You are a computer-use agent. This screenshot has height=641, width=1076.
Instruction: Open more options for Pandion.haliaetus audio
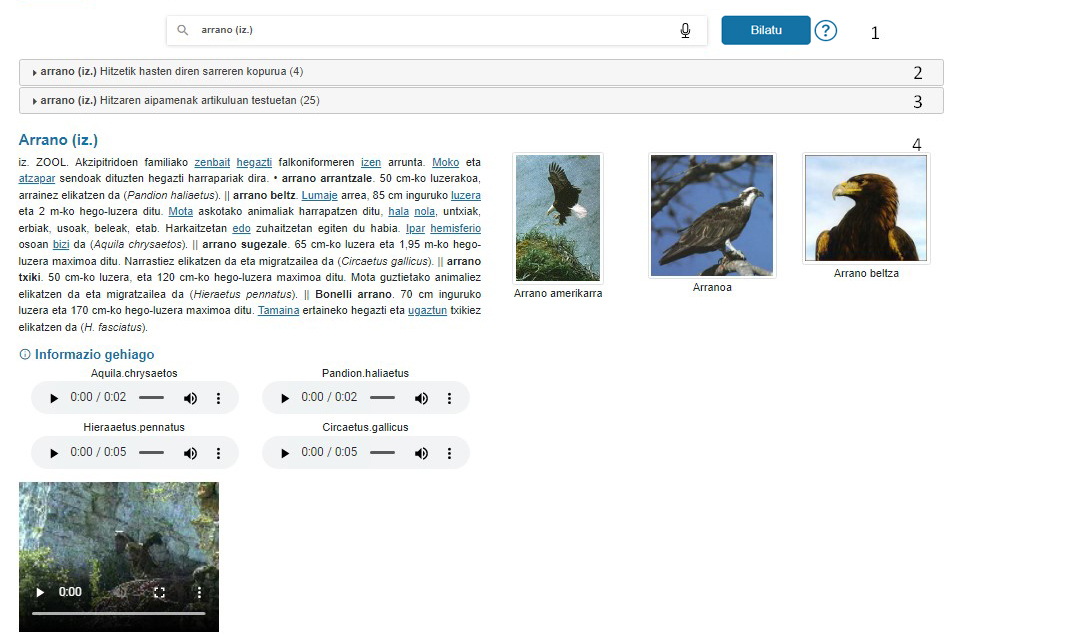click(x=449, y=398)
